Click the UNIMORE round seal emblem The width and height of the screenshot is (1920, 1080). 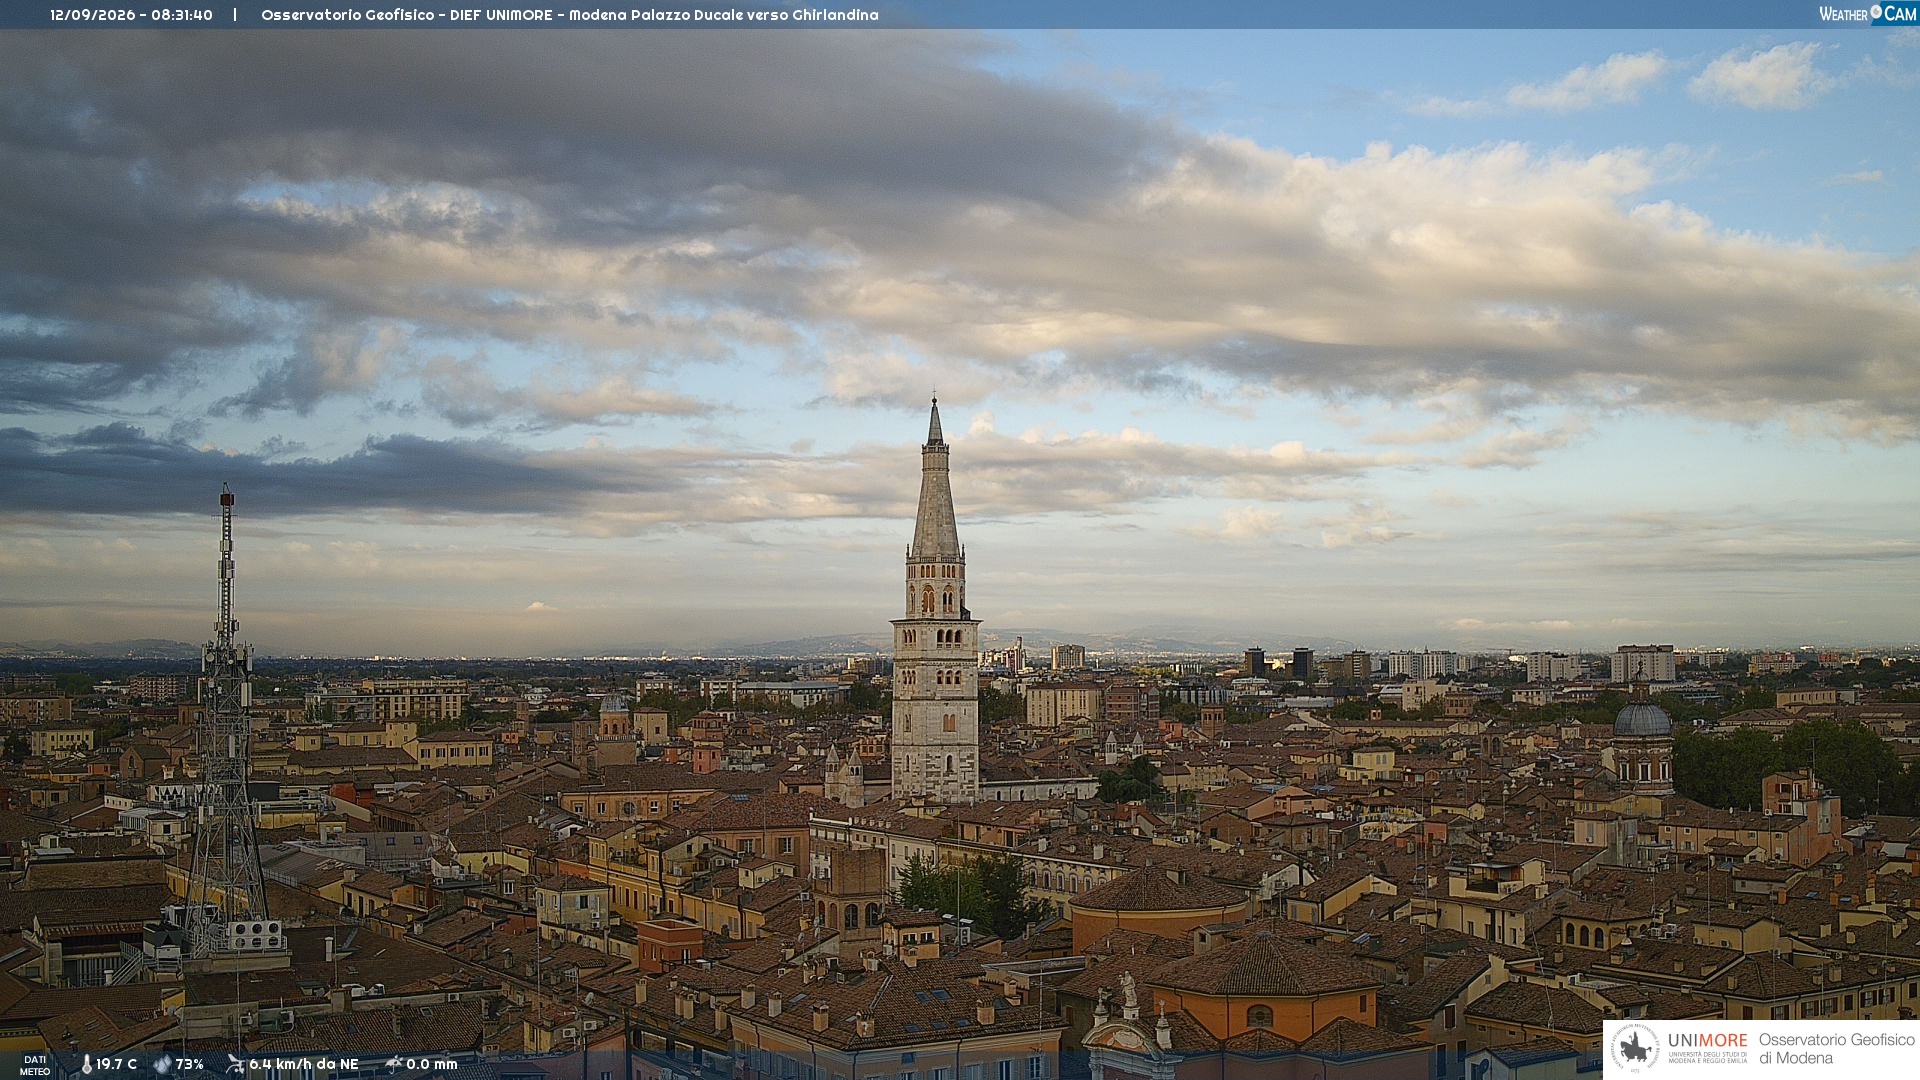pos(1636,1049)
